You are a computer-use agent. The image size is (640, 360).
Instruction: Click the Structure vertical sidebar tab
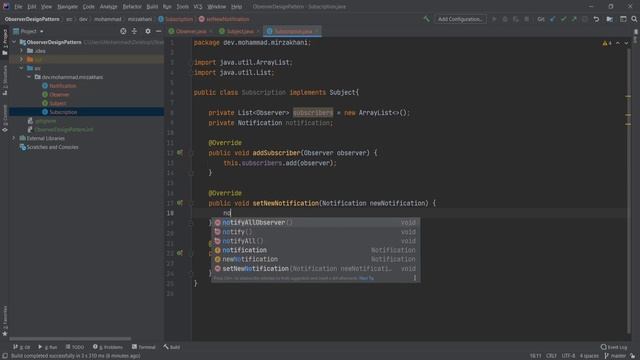tap(5, 80)
